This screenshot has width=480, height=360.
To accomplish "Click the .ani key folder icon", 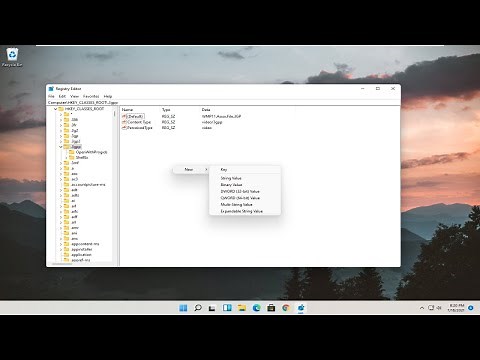I will pyautogui.click(x=67, y=233).
